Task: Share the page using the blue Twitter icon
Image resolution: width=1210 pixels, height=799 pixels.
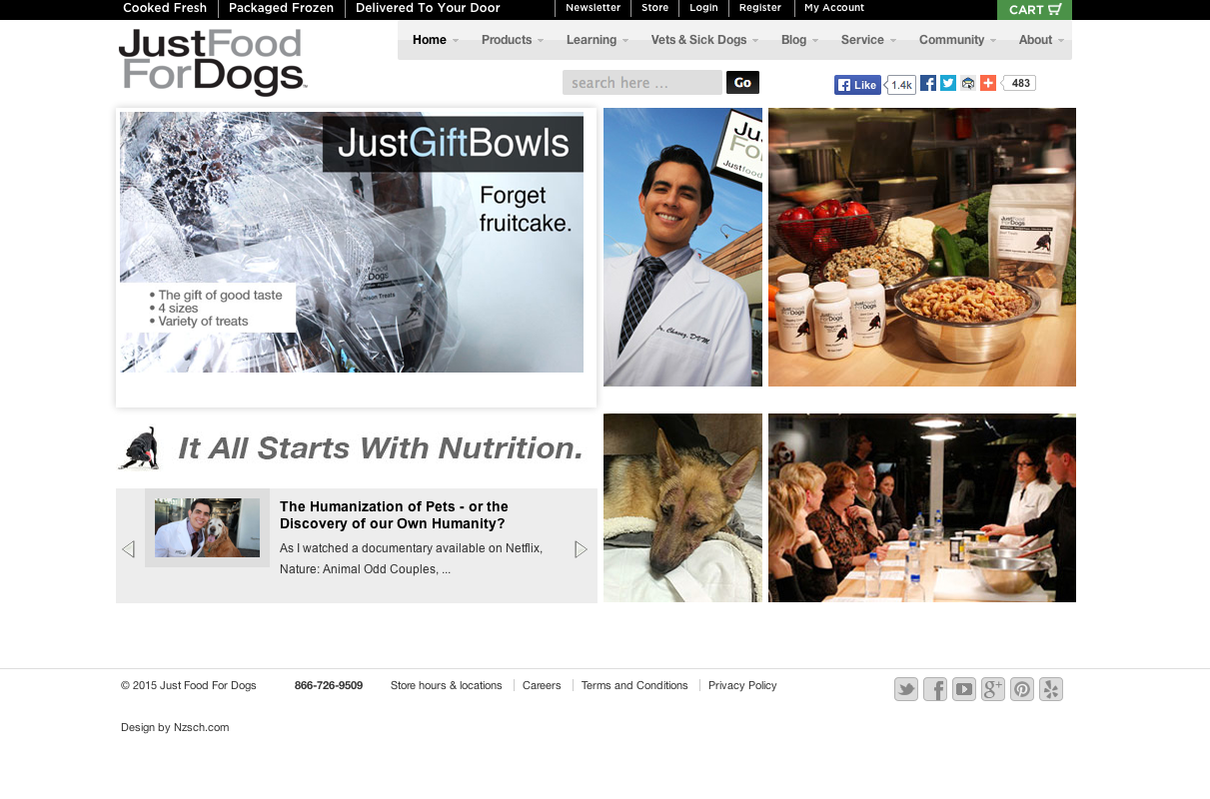Action: (x=948, y=83)
